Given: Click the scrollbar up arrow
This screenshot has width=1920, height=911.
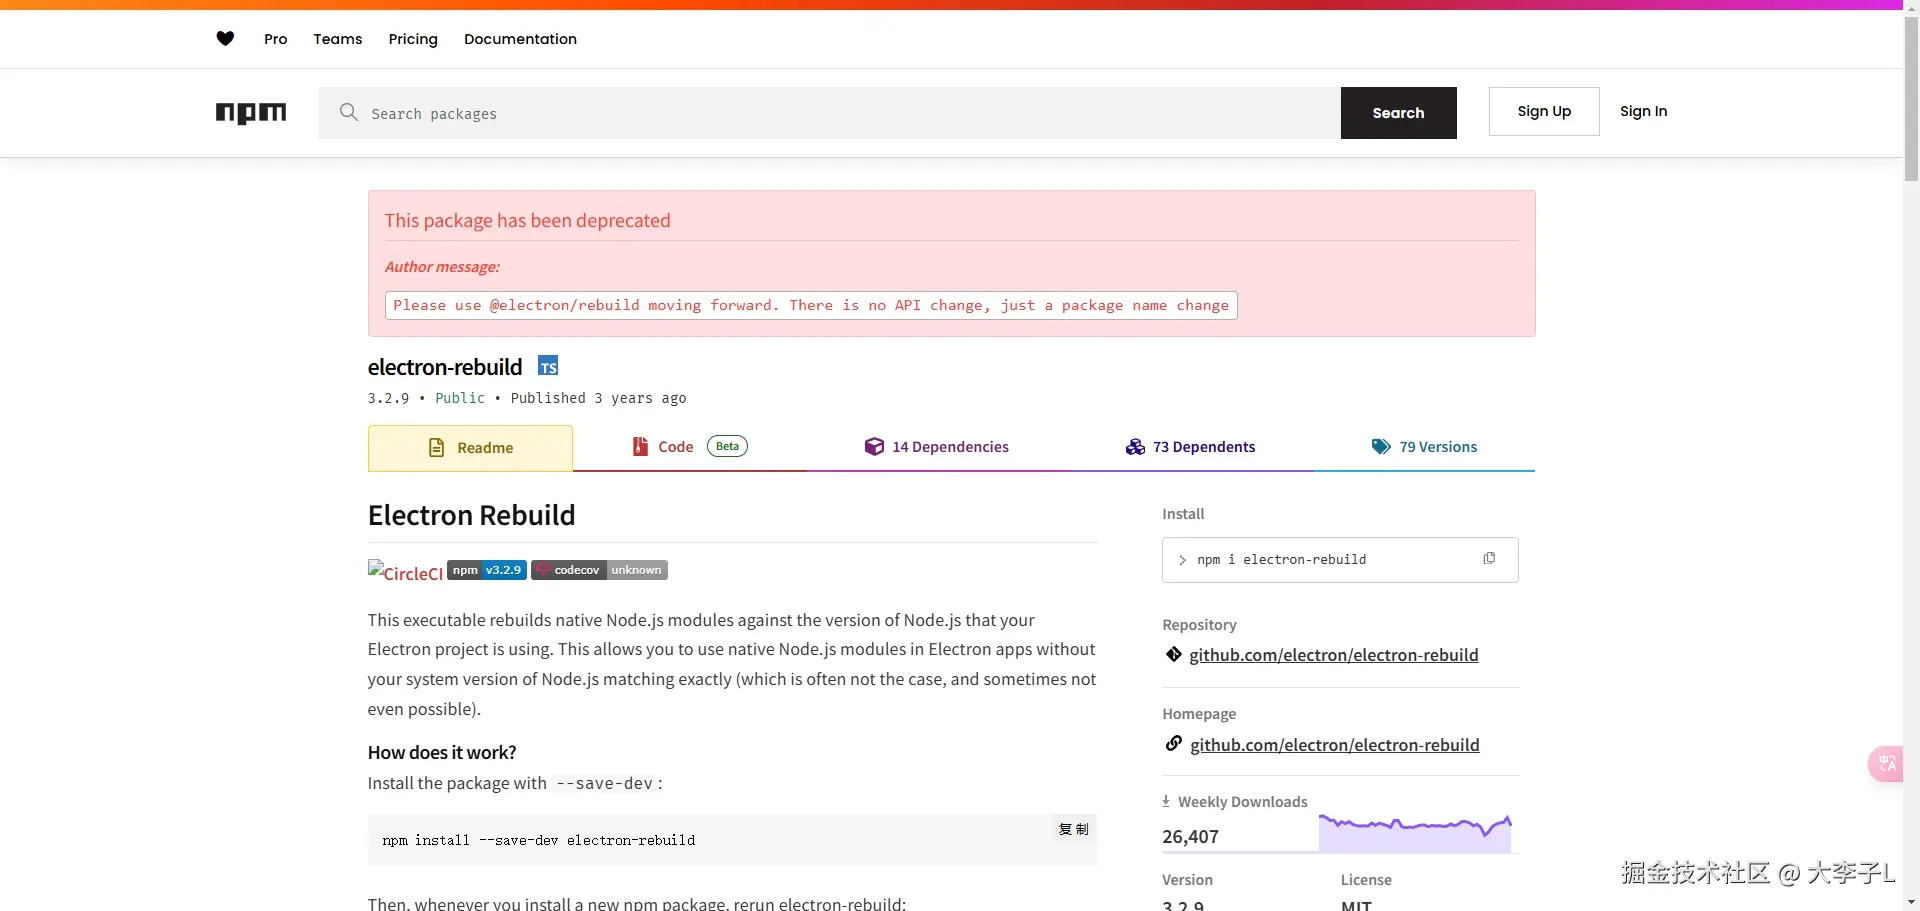Looking at the screenshot, I should (1911, 7).
